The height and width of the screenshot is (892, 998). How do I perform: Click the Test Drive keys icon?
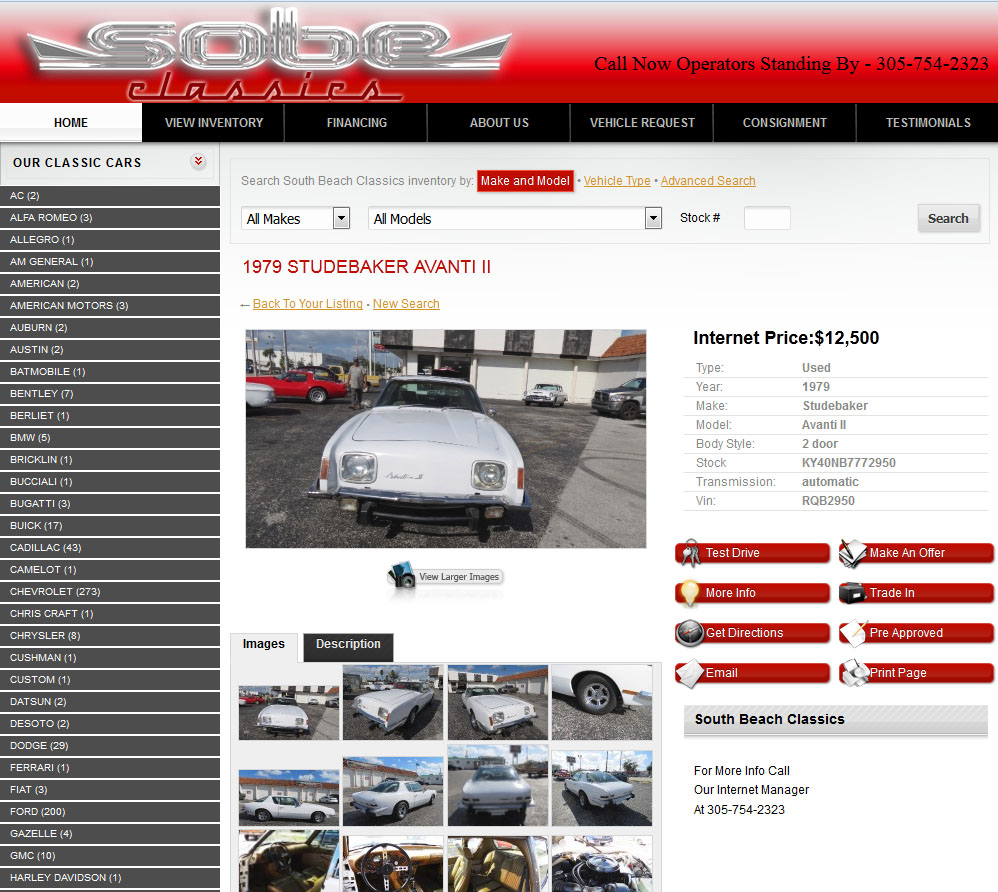688,553
